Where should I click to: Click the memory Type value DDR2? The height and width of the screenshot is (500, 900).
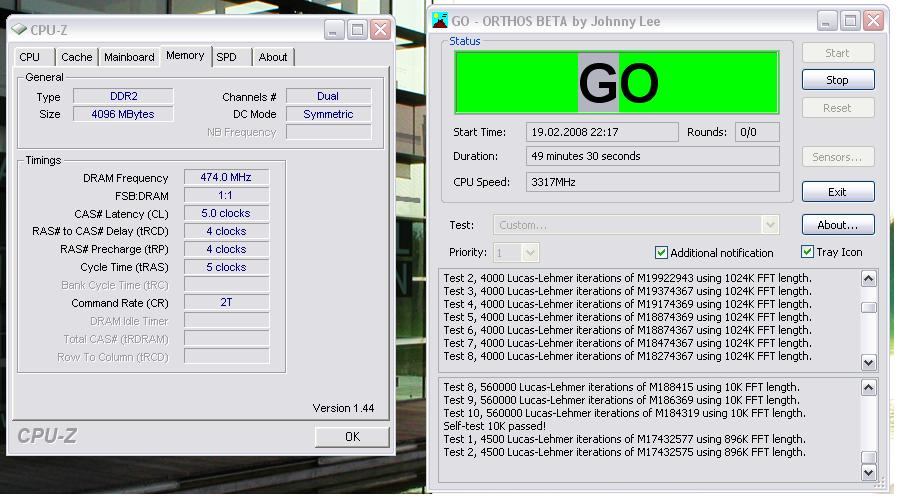pos(123,96)
